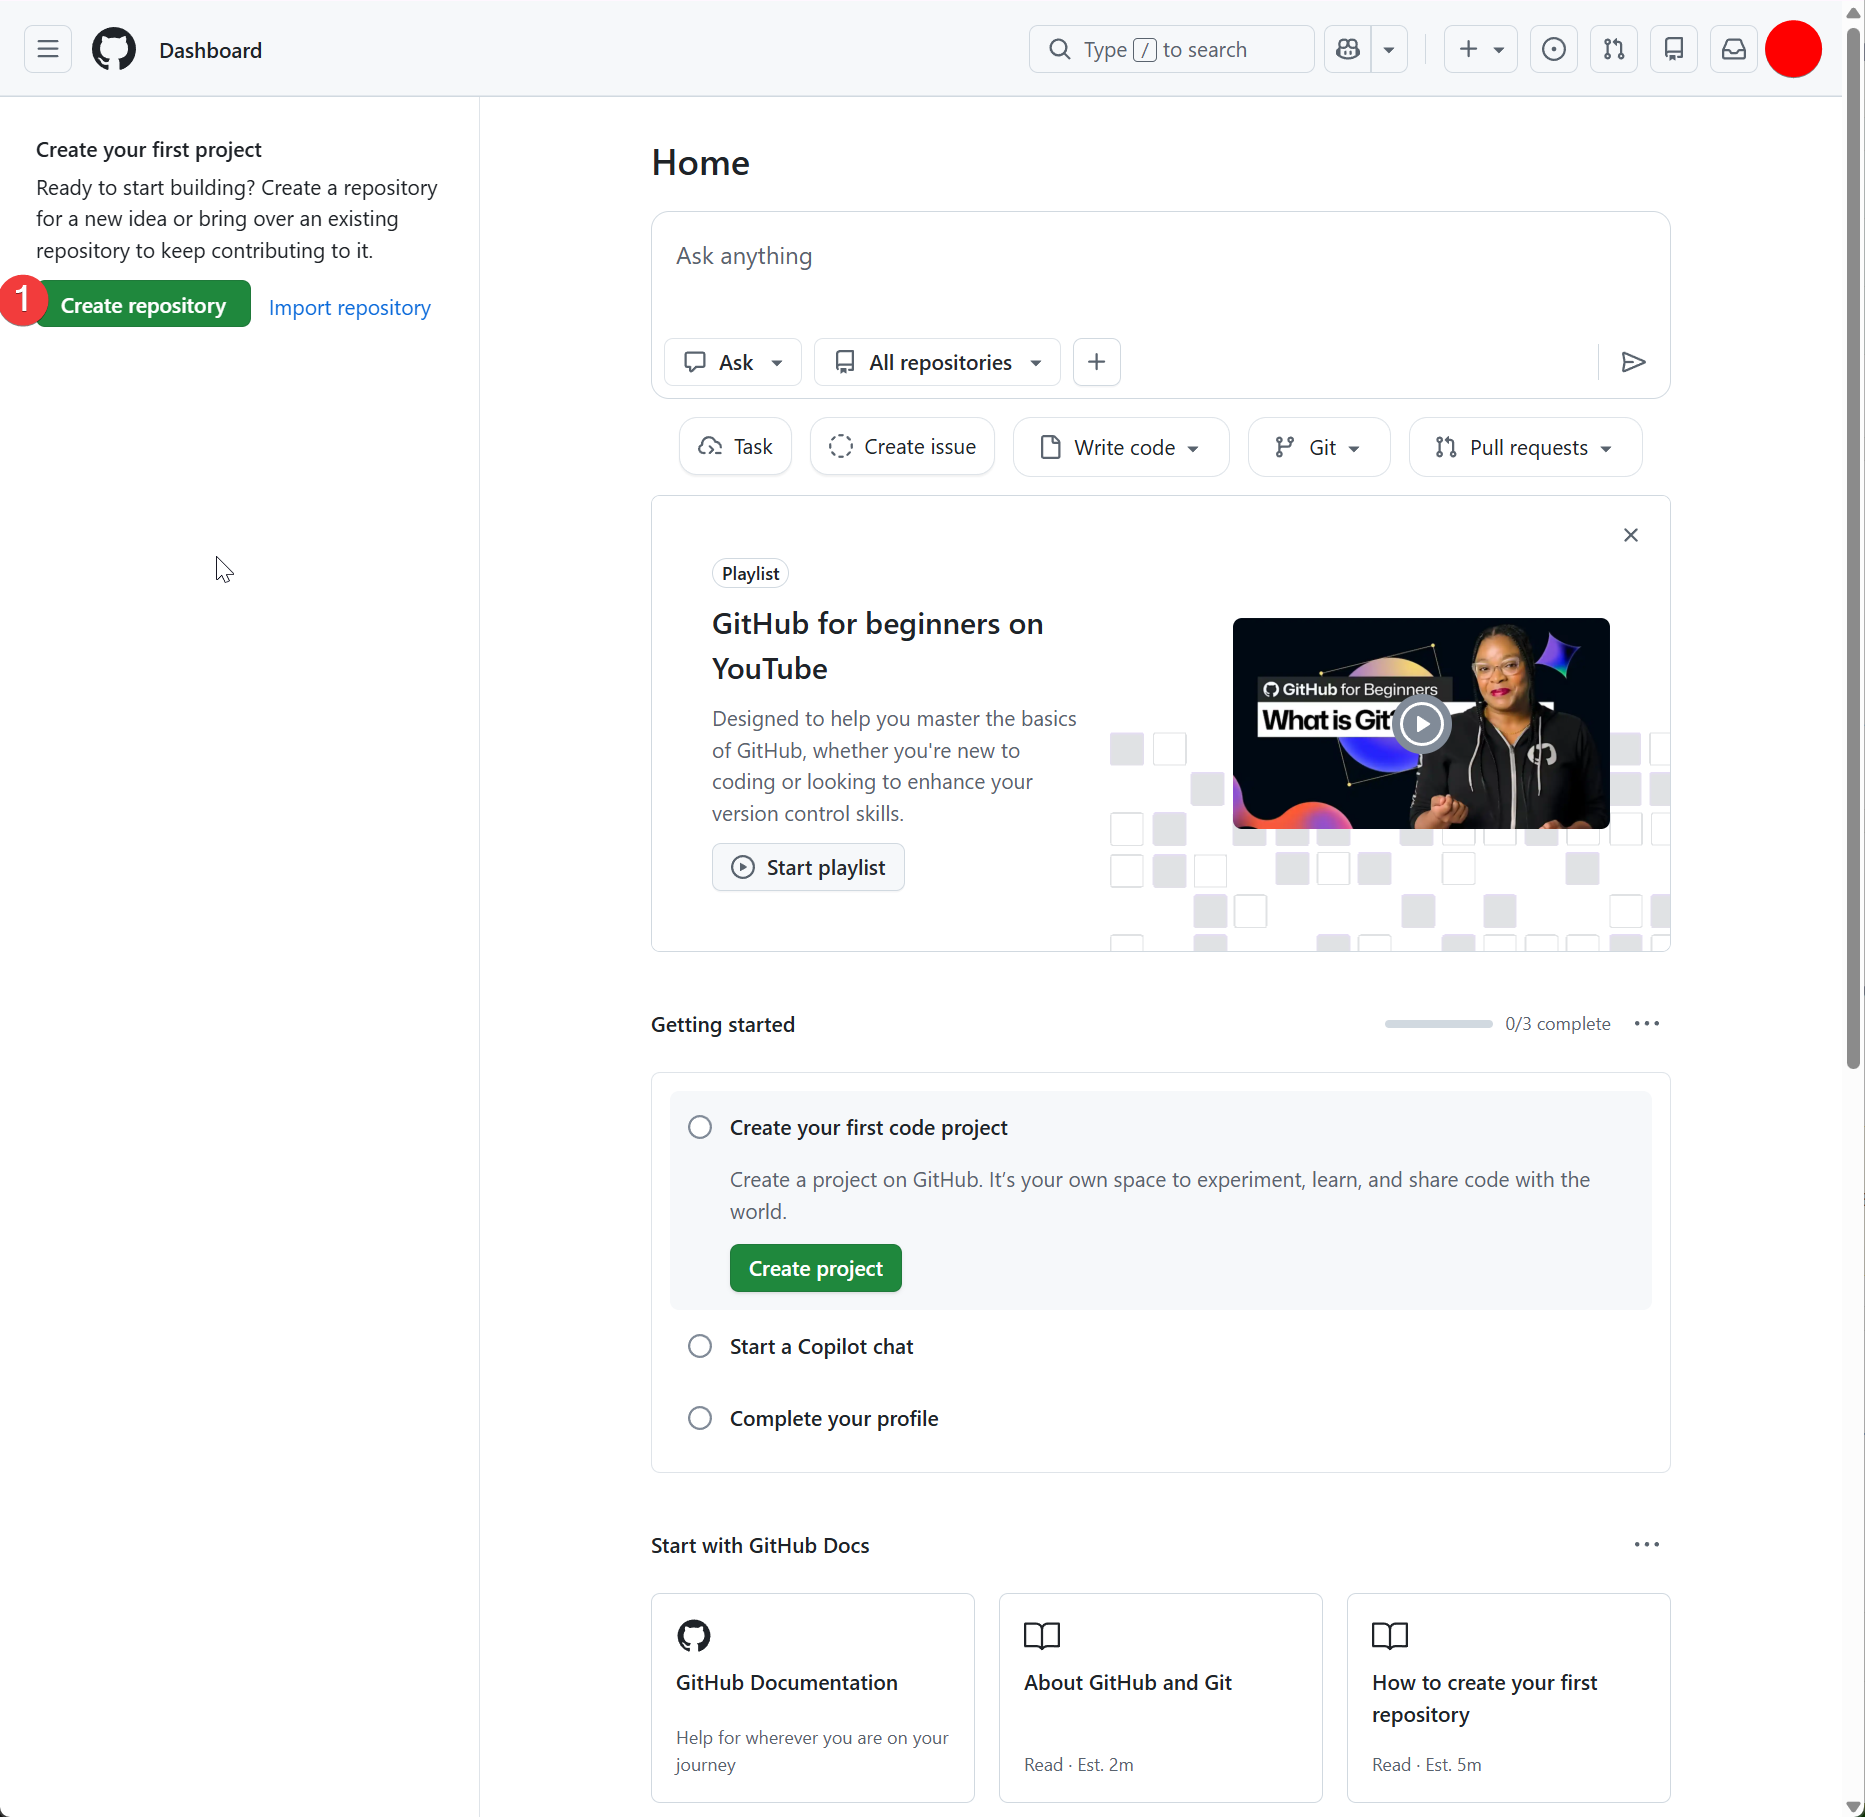This screenshot has height=1817, width=1865.
Task: Toggle Create your first code project circle
Action: (700, 1127)
